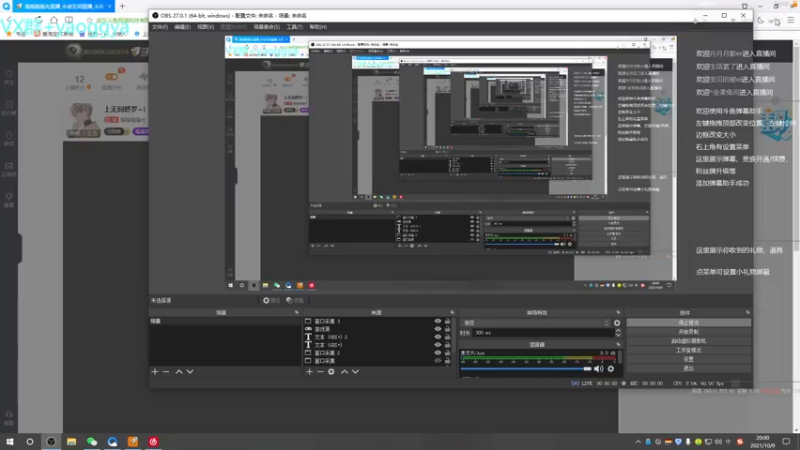Image resolution: width=800 pixels, height=450 pixels.
Task: Bookmark page with browser star icon
Action: pyautogui.click(x=89, y=20)
